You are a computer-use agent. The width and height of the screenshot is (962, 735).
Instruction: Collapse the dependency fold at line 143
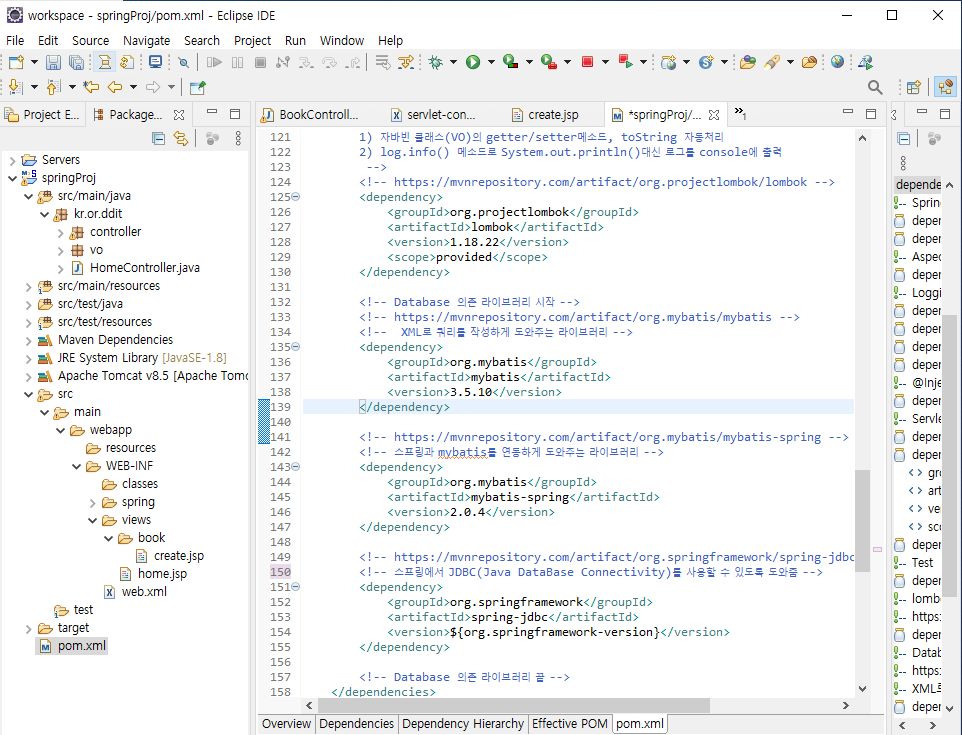pos(295,467)
